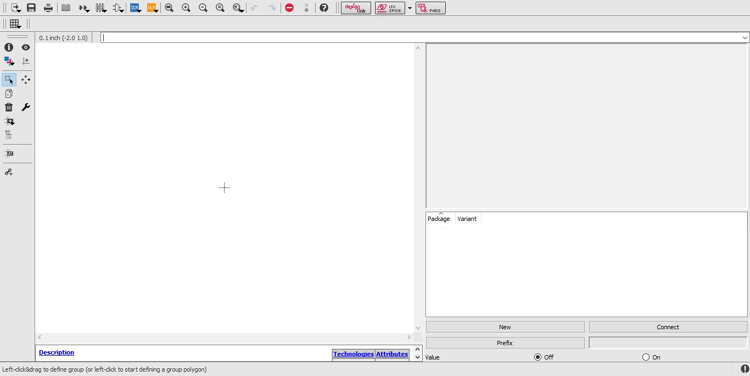This screenshot has width=750, height=376.
Task: Select the Invoke gate tool icon
Action: click(x=9, y=153)
